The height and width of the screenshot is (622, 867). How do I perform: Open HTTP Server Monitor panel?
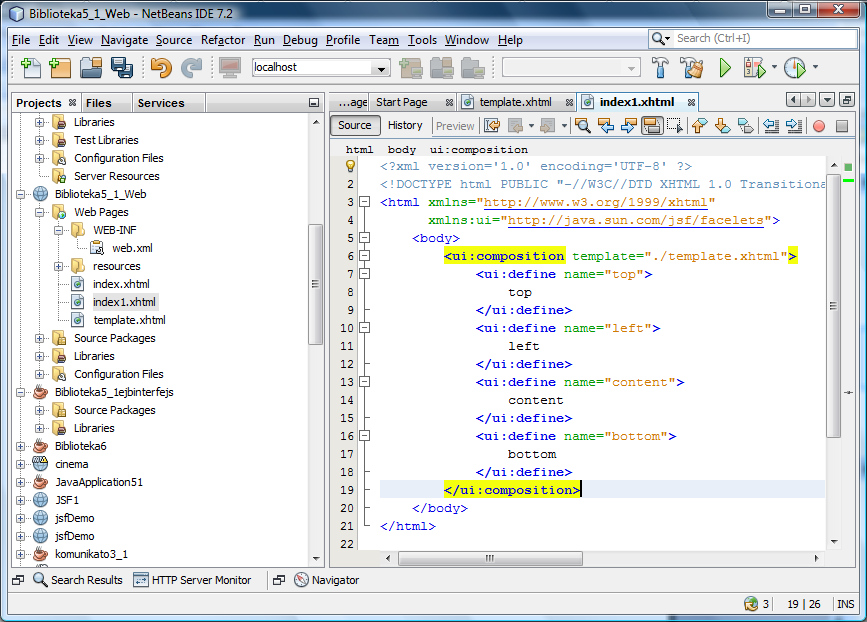(x=192, y=580)
